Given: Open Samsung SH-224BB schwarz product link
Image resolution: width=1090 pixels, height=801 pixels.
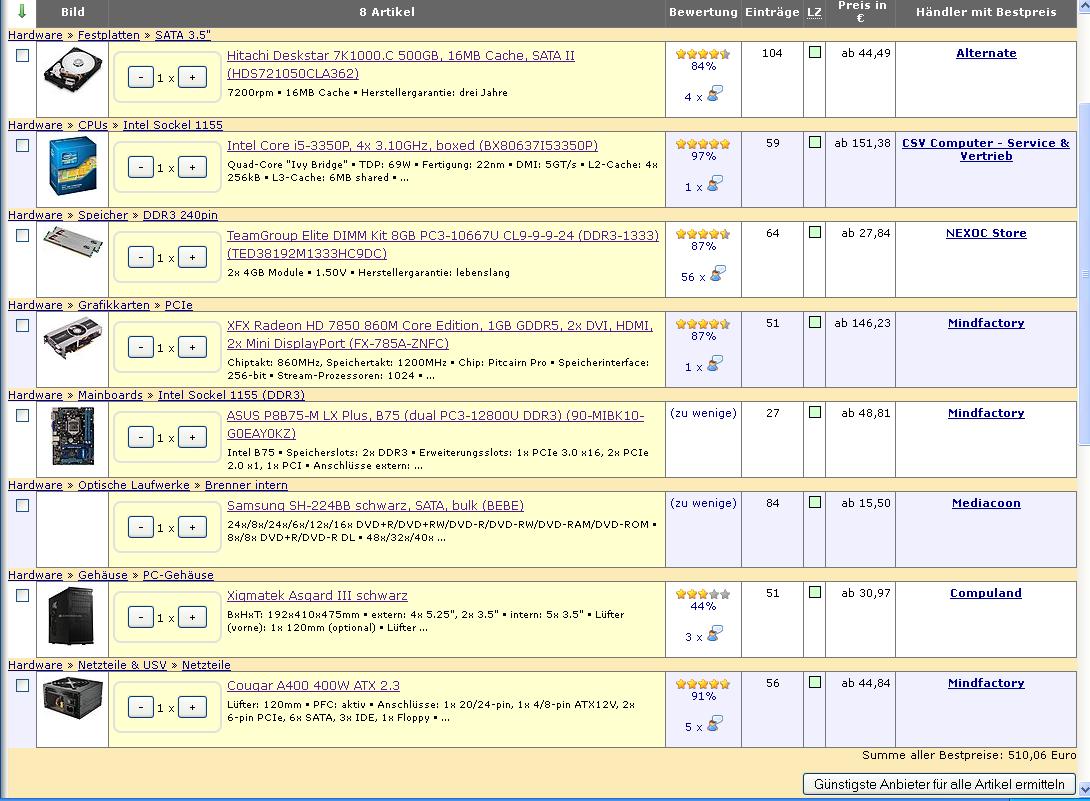Looking at the screenshot, I should point(375,505).
